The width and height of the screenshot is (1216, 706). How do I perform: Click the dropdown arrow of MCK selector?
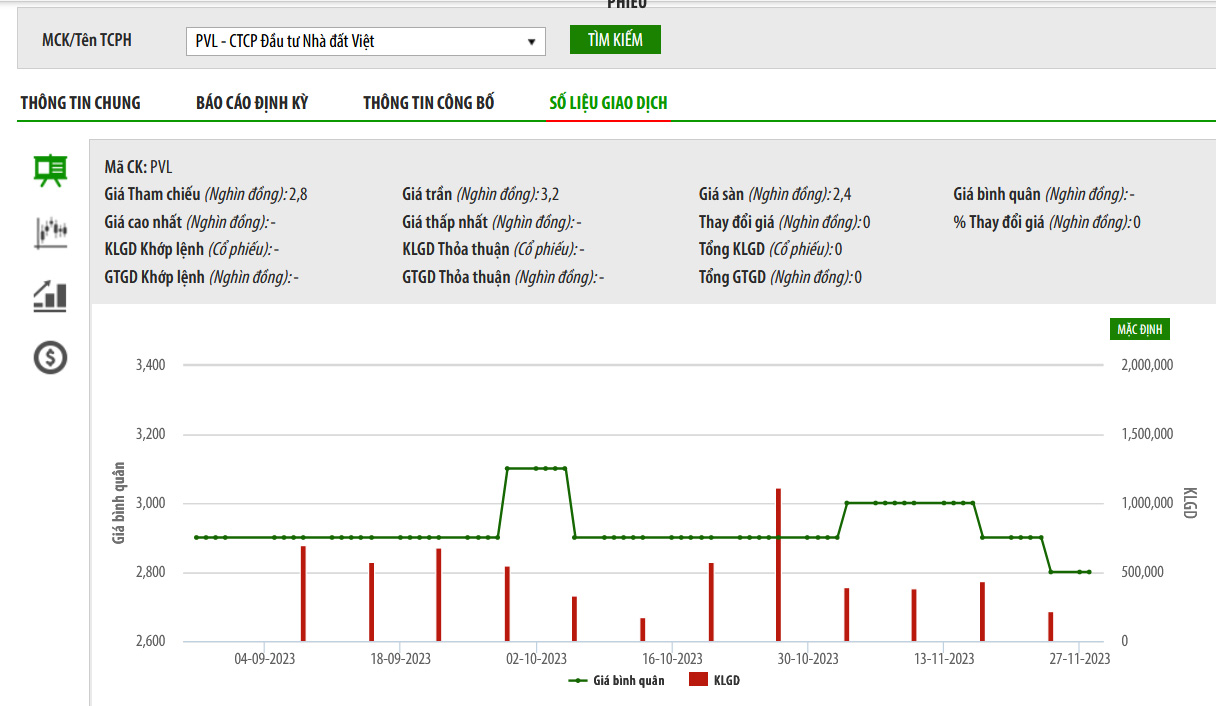coord(531,42)
